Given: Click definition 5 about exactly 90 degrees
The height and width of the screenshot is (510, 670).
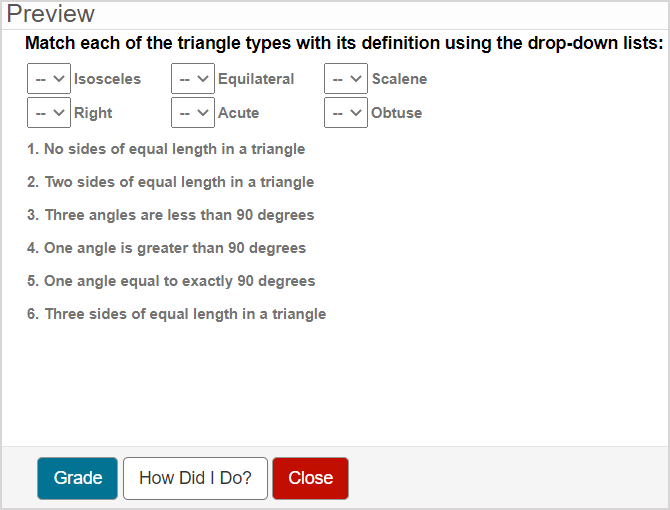Looking at the screenshot, I should click(171, 281).
